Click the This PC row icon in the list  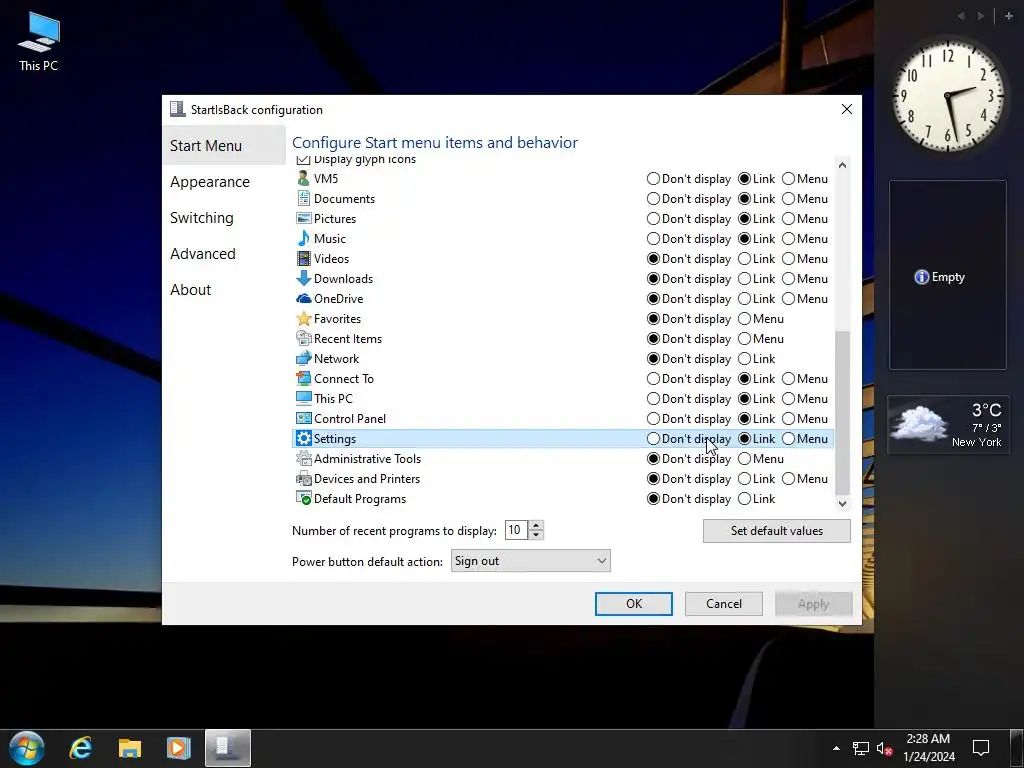click(x=303, y=398)
